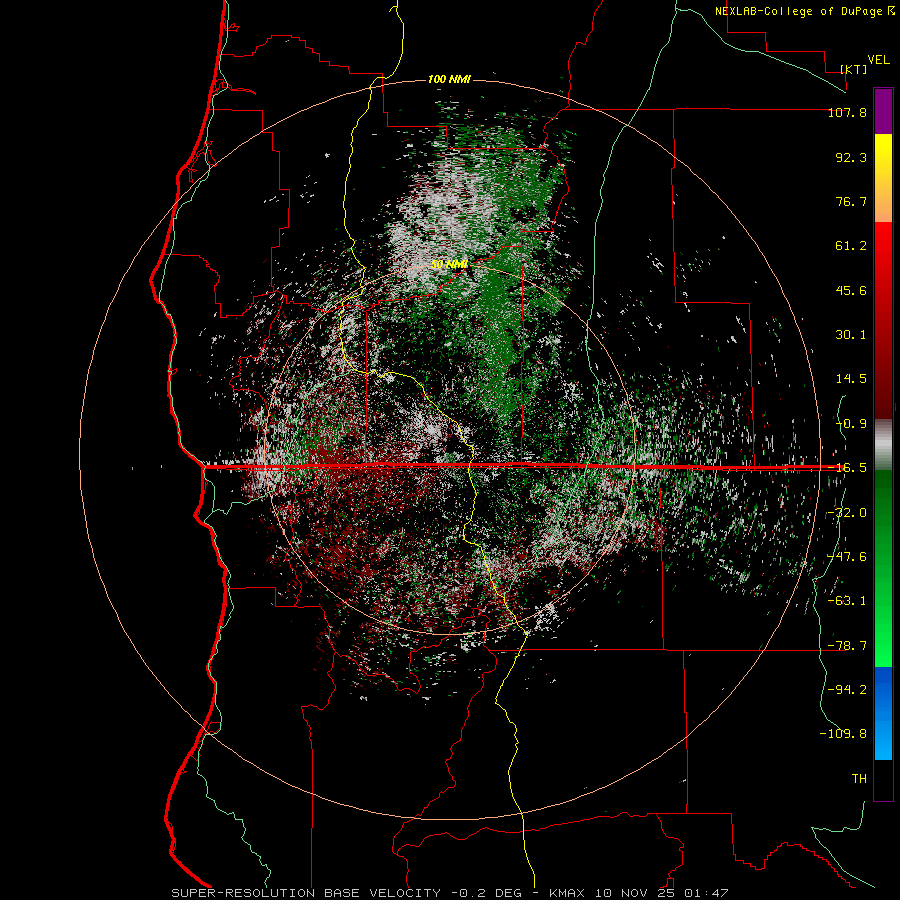Click the VEL legend title
Screen dimensions: 900x900
tap(878, 59)
